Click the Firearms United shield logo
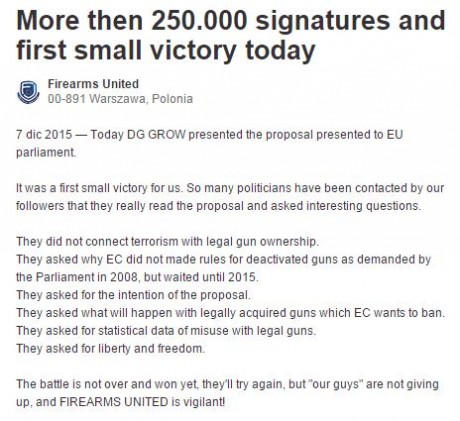The image size is (460, 421). point(28,92)
